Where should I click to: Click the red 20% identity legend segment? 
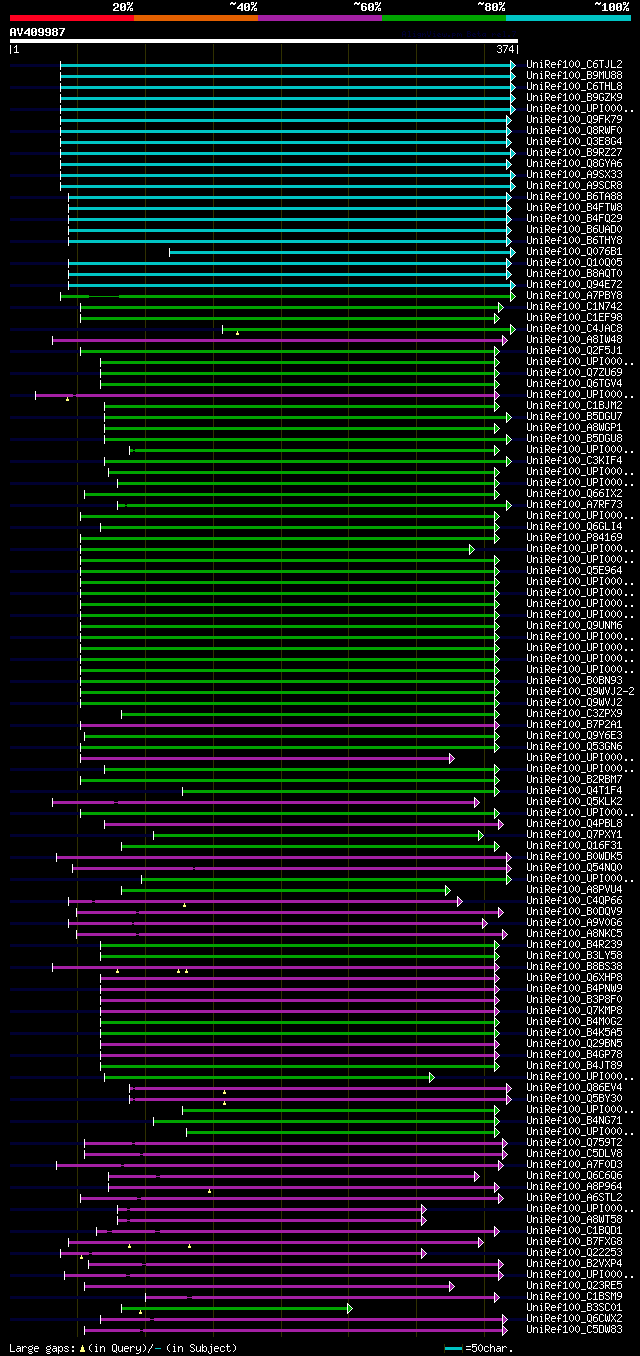tap(71, 18)
